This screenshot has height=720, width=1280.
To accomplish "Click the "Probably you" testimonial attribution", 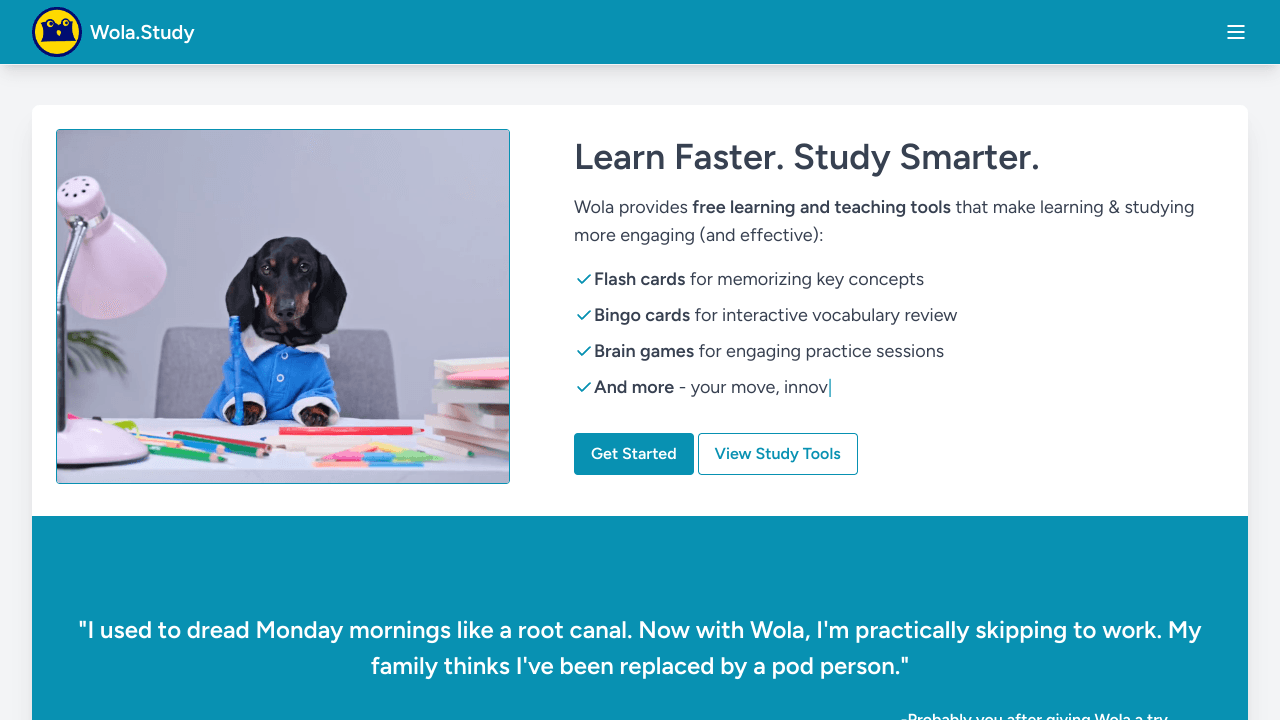I will click(x=1034, y=716).
